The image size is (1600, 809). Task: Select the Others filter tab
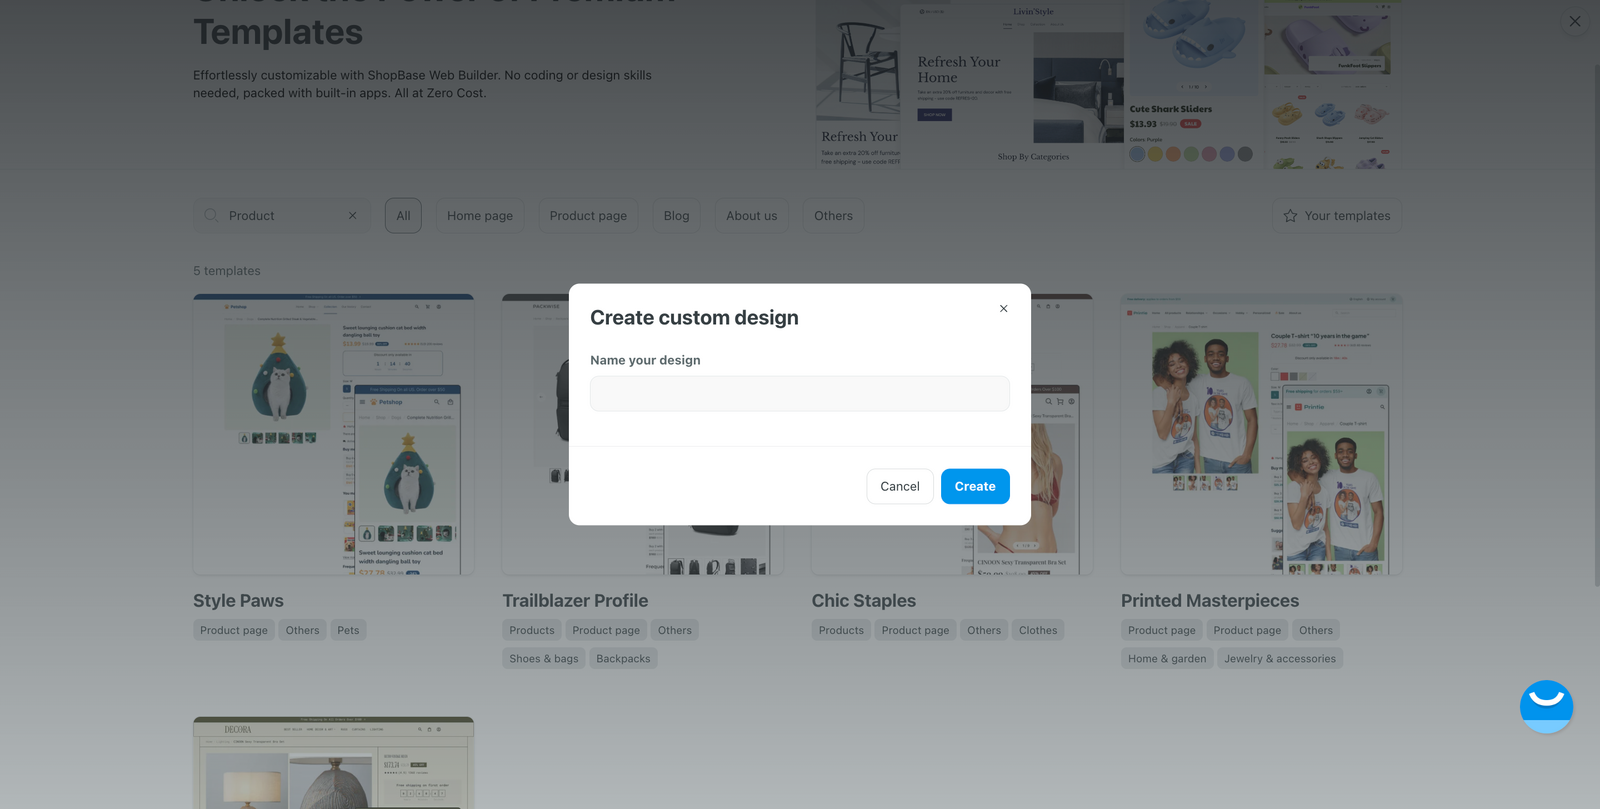(833, 216)
